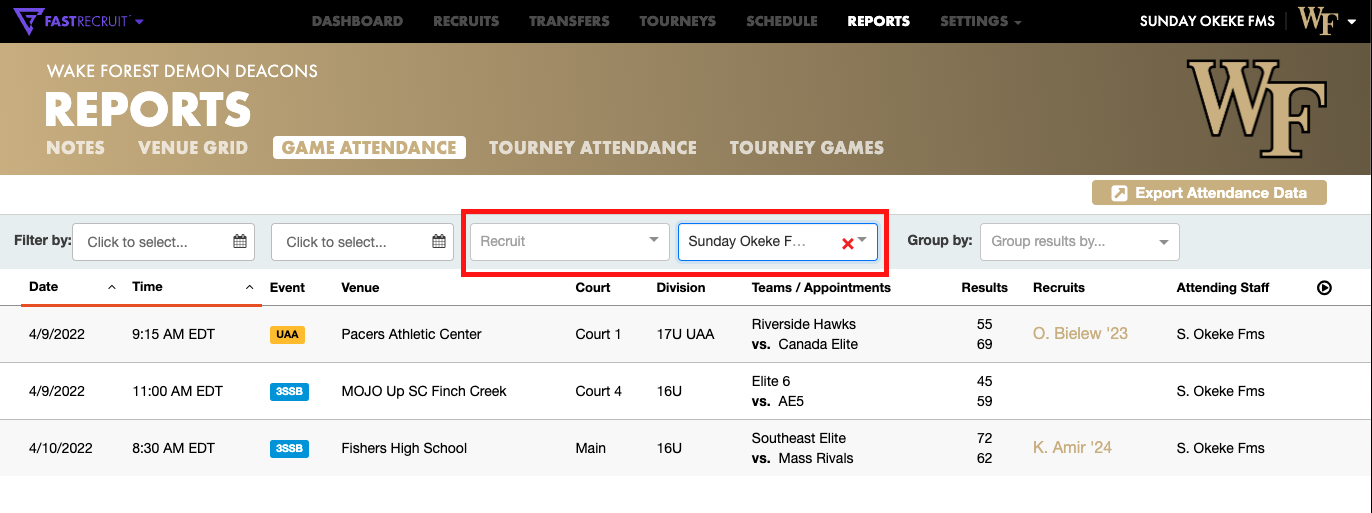Screen dimensions: 1372x513
Task: Click the small WF logo in top bar
Action: tap(1318, 20)
